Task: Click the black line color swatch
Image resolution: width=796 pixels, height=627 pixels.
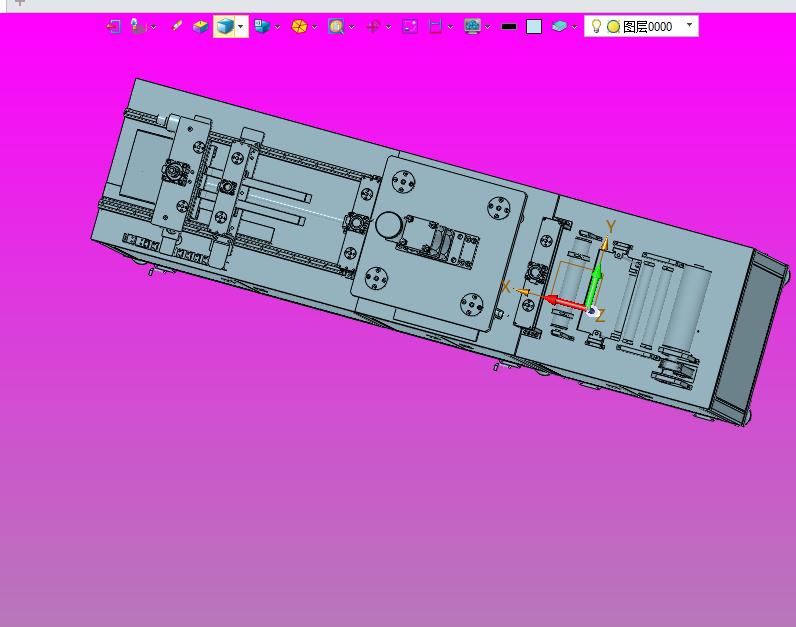Action: pyautogui.click(x=509, y=27)
